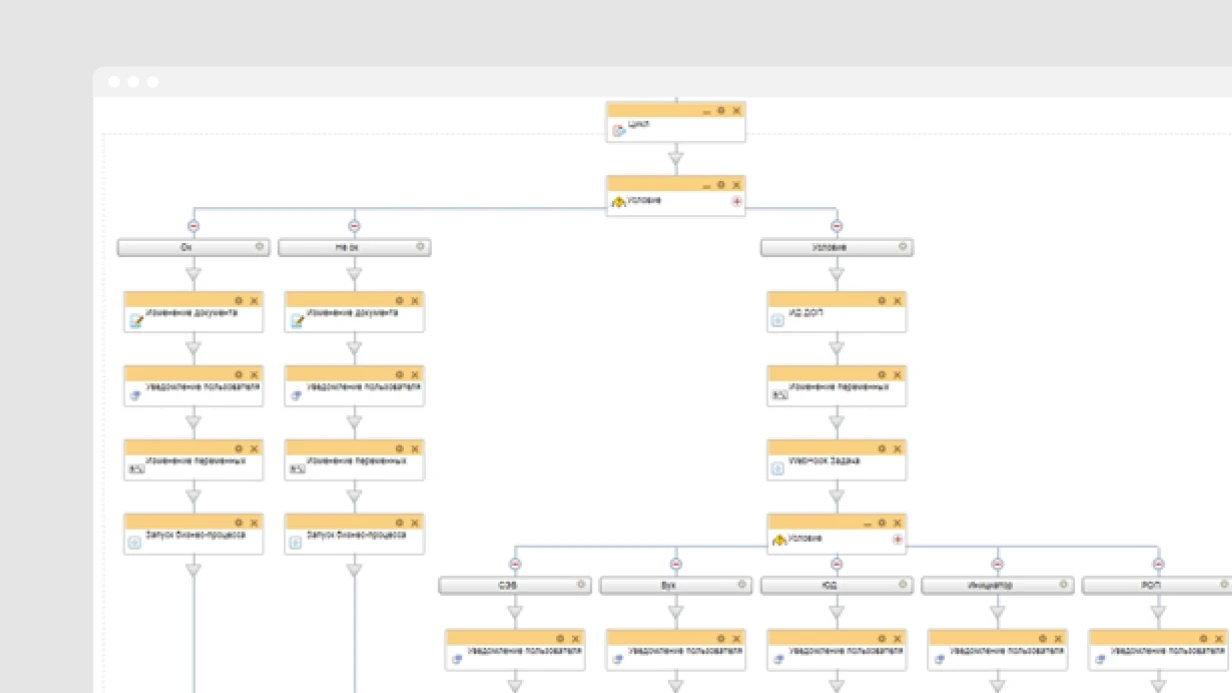Collapse the Цикл block with minimize icon
Screen dimensions: 1232x693
coord(706,112)
